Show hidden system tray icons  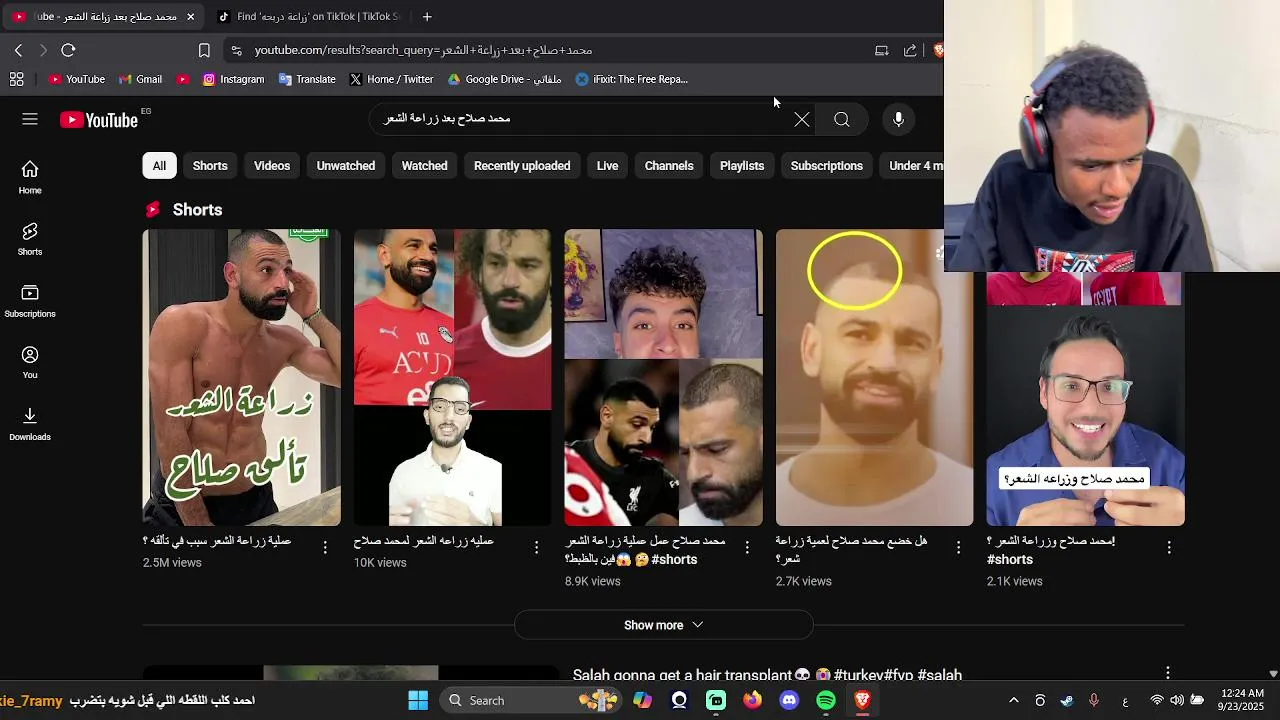click(1013, 700)
